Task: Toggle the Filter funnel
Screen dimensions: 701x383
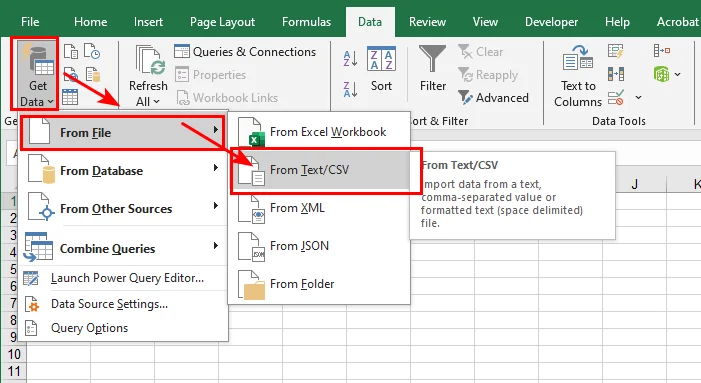Action: (x=432, y=68)
